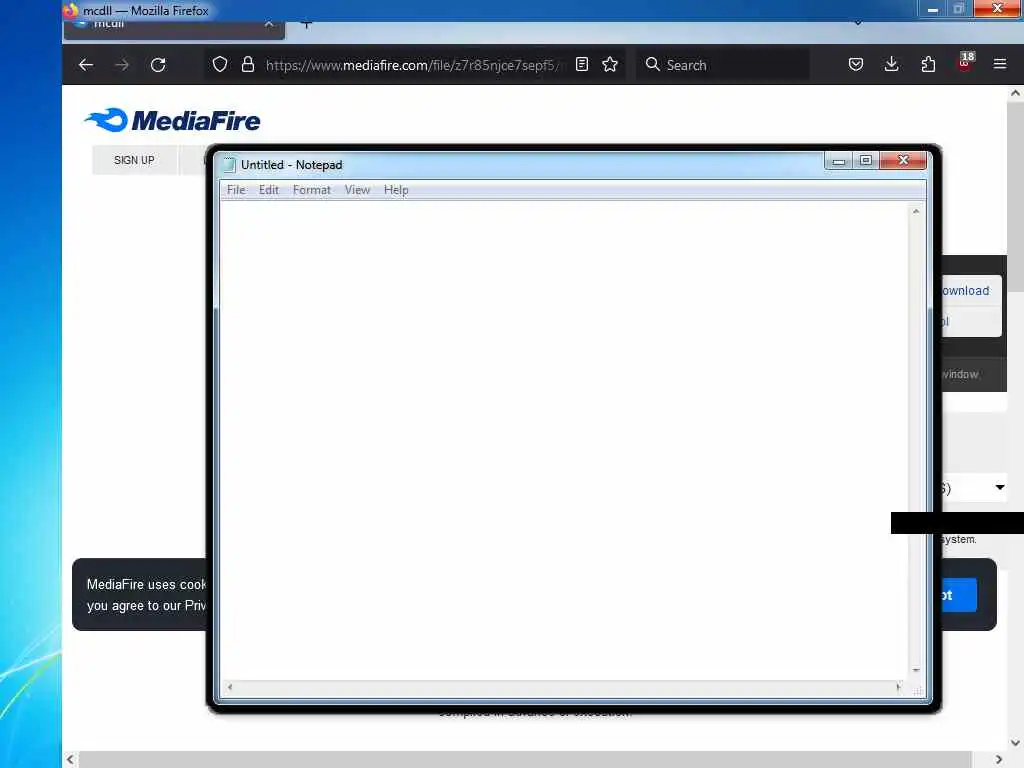Go forward in Firefox

click(121, 65)
